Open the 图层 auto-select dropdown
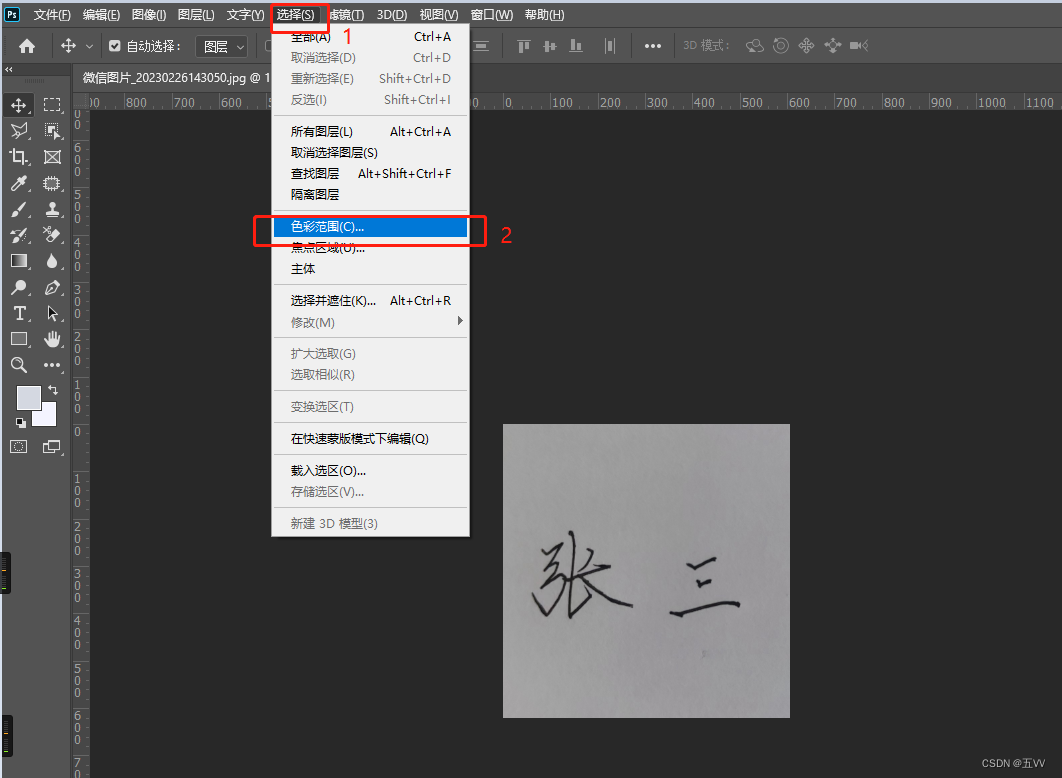This screenshot has height=778, width=1062. pos(221,46)
